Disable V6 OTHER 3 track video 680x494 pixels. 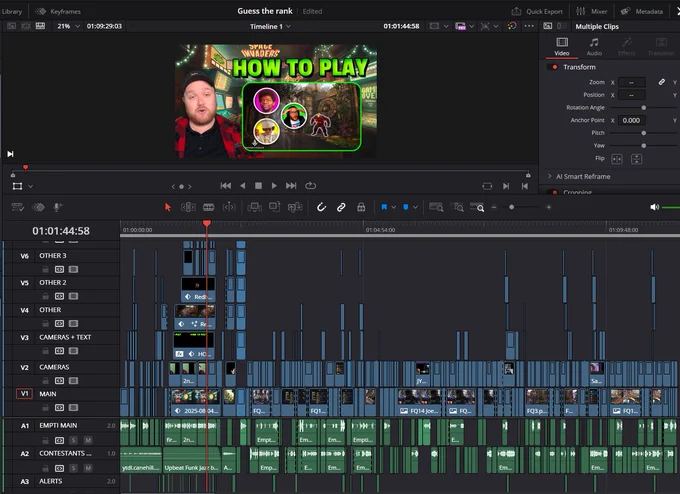[73, 269]
